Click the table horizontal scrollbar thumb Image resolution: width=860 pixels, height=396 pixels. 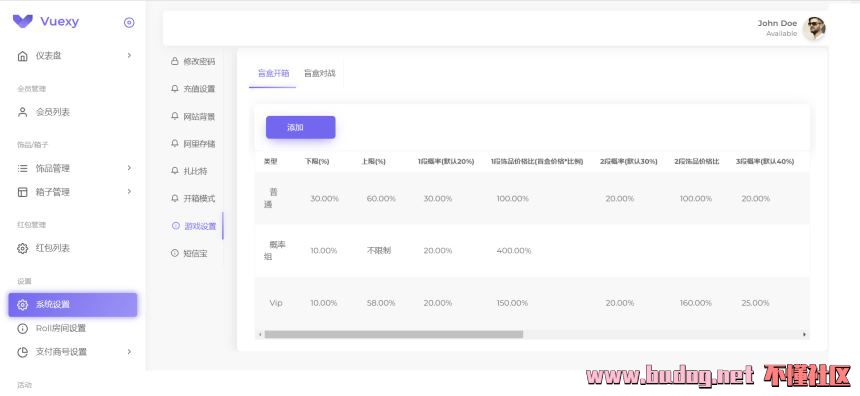394,334
